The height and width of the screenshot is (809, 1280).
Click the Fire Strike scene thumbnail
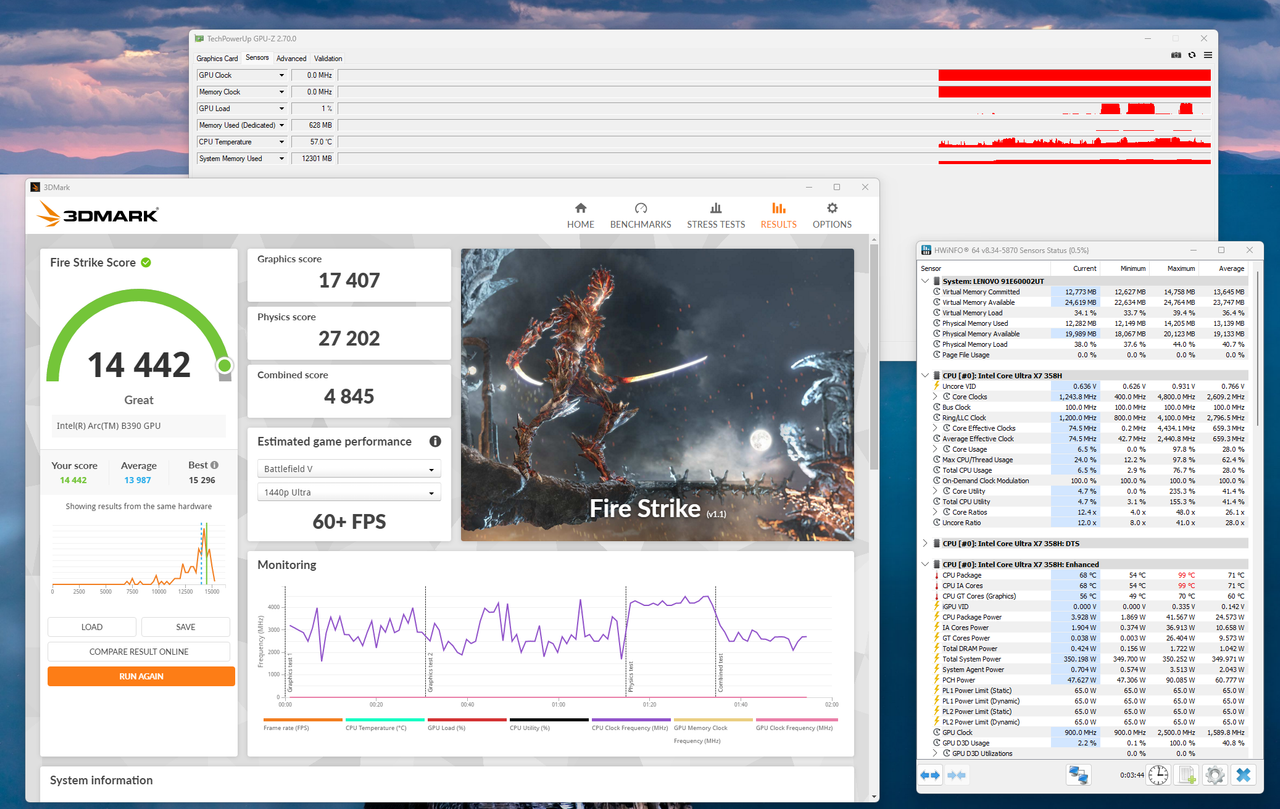point(657,395)
